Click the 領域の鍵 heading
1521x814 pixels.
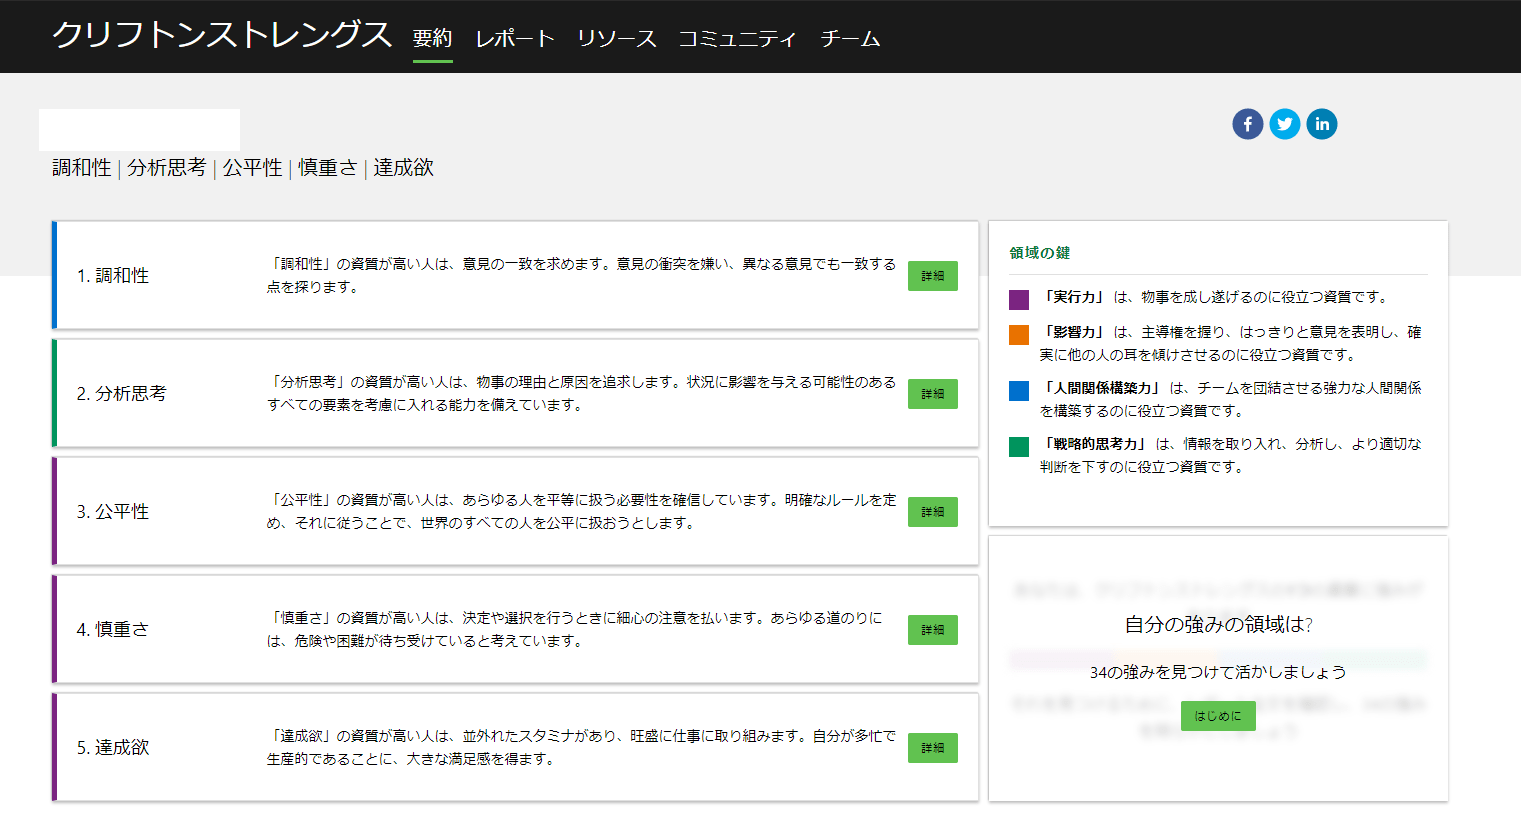1040,253
